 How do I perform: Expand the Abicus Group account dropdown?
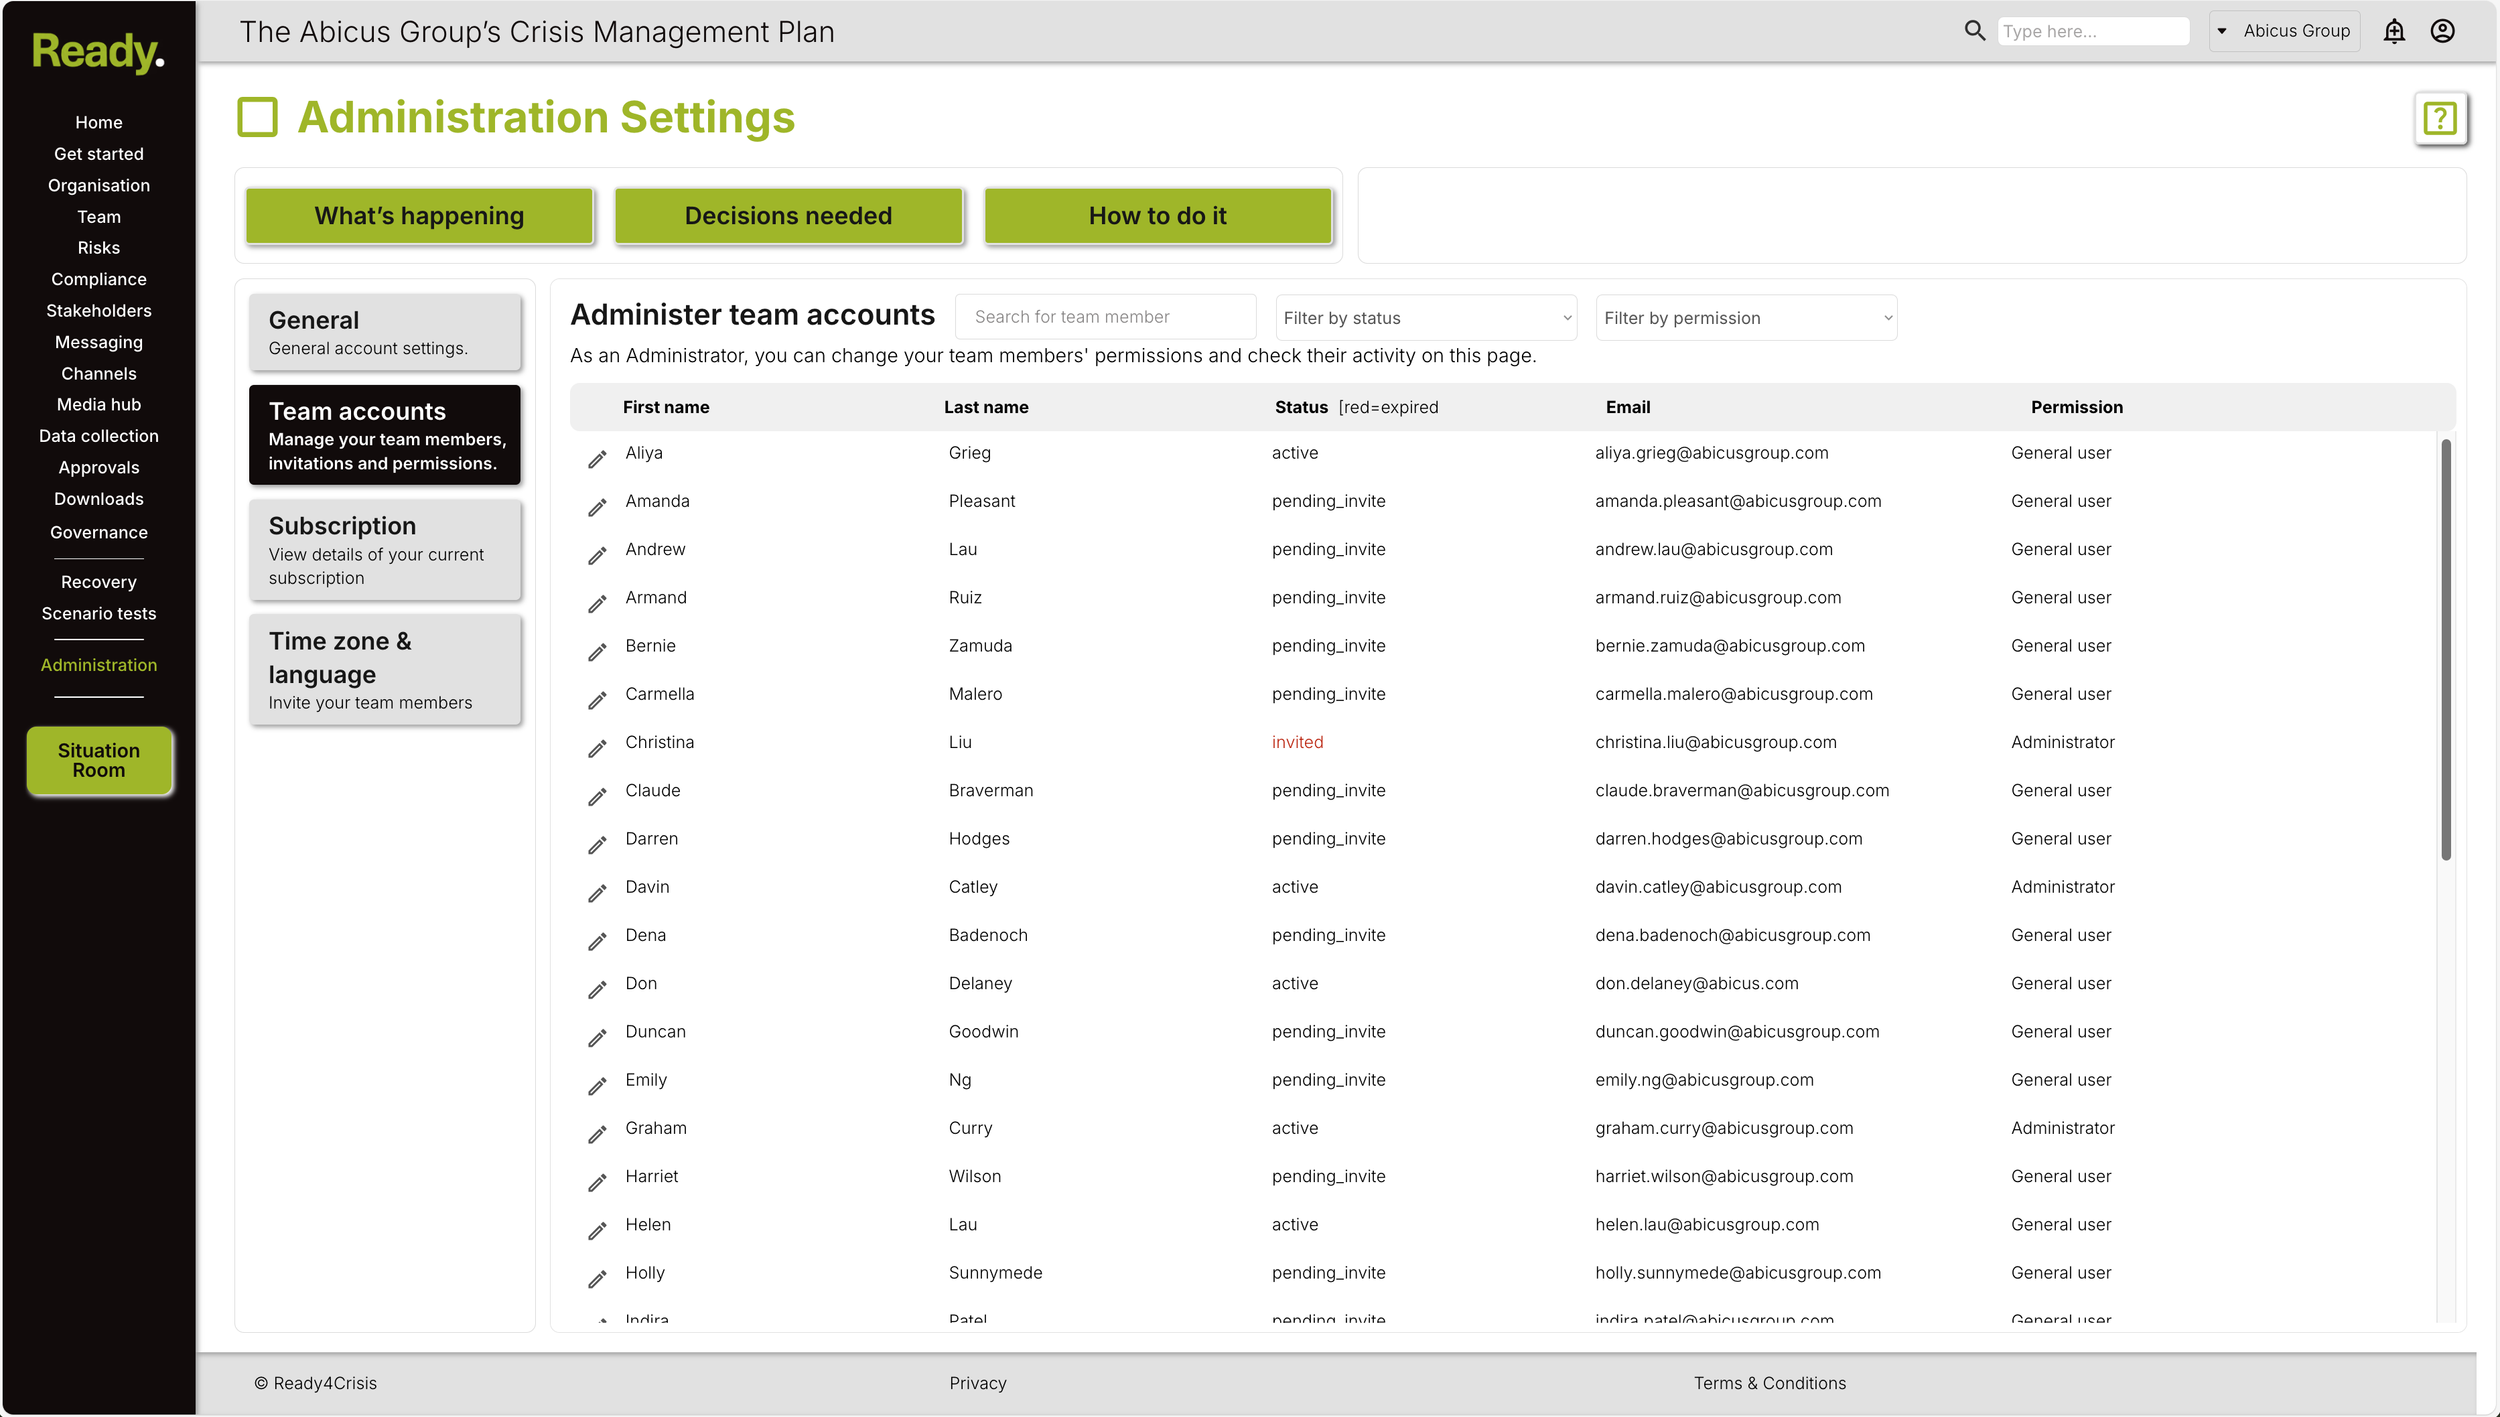[2284, 31]
